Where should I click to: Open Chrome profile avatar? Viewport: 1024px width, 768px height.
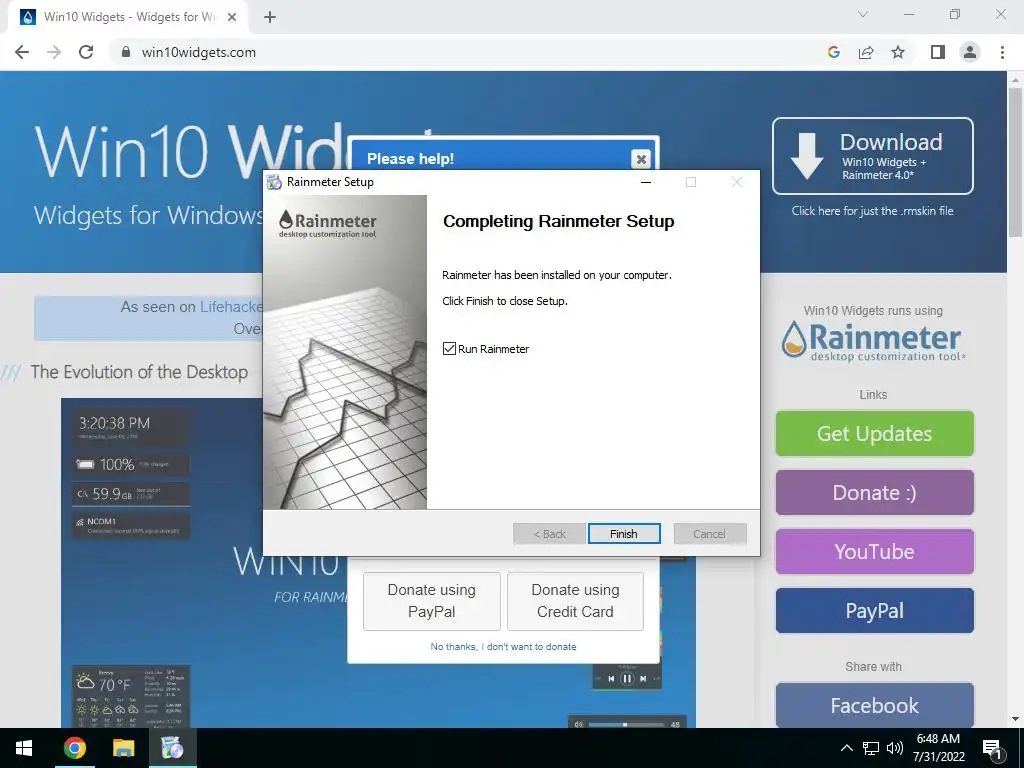(970, 52)
